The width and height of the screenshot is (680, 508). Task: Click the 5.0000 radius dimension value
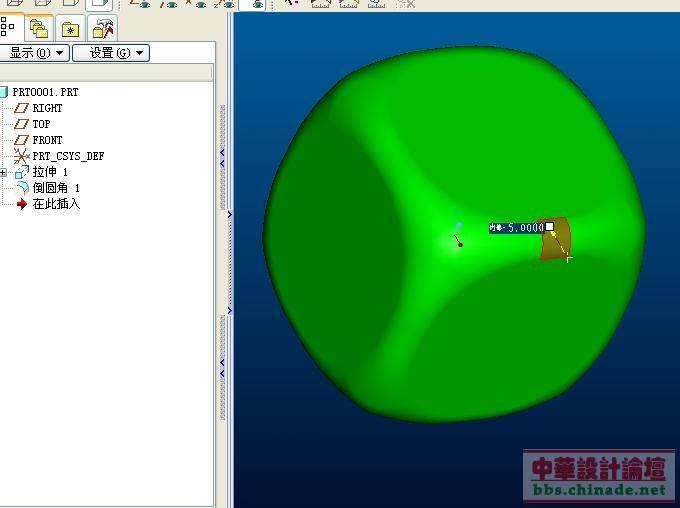coord(526,228)
